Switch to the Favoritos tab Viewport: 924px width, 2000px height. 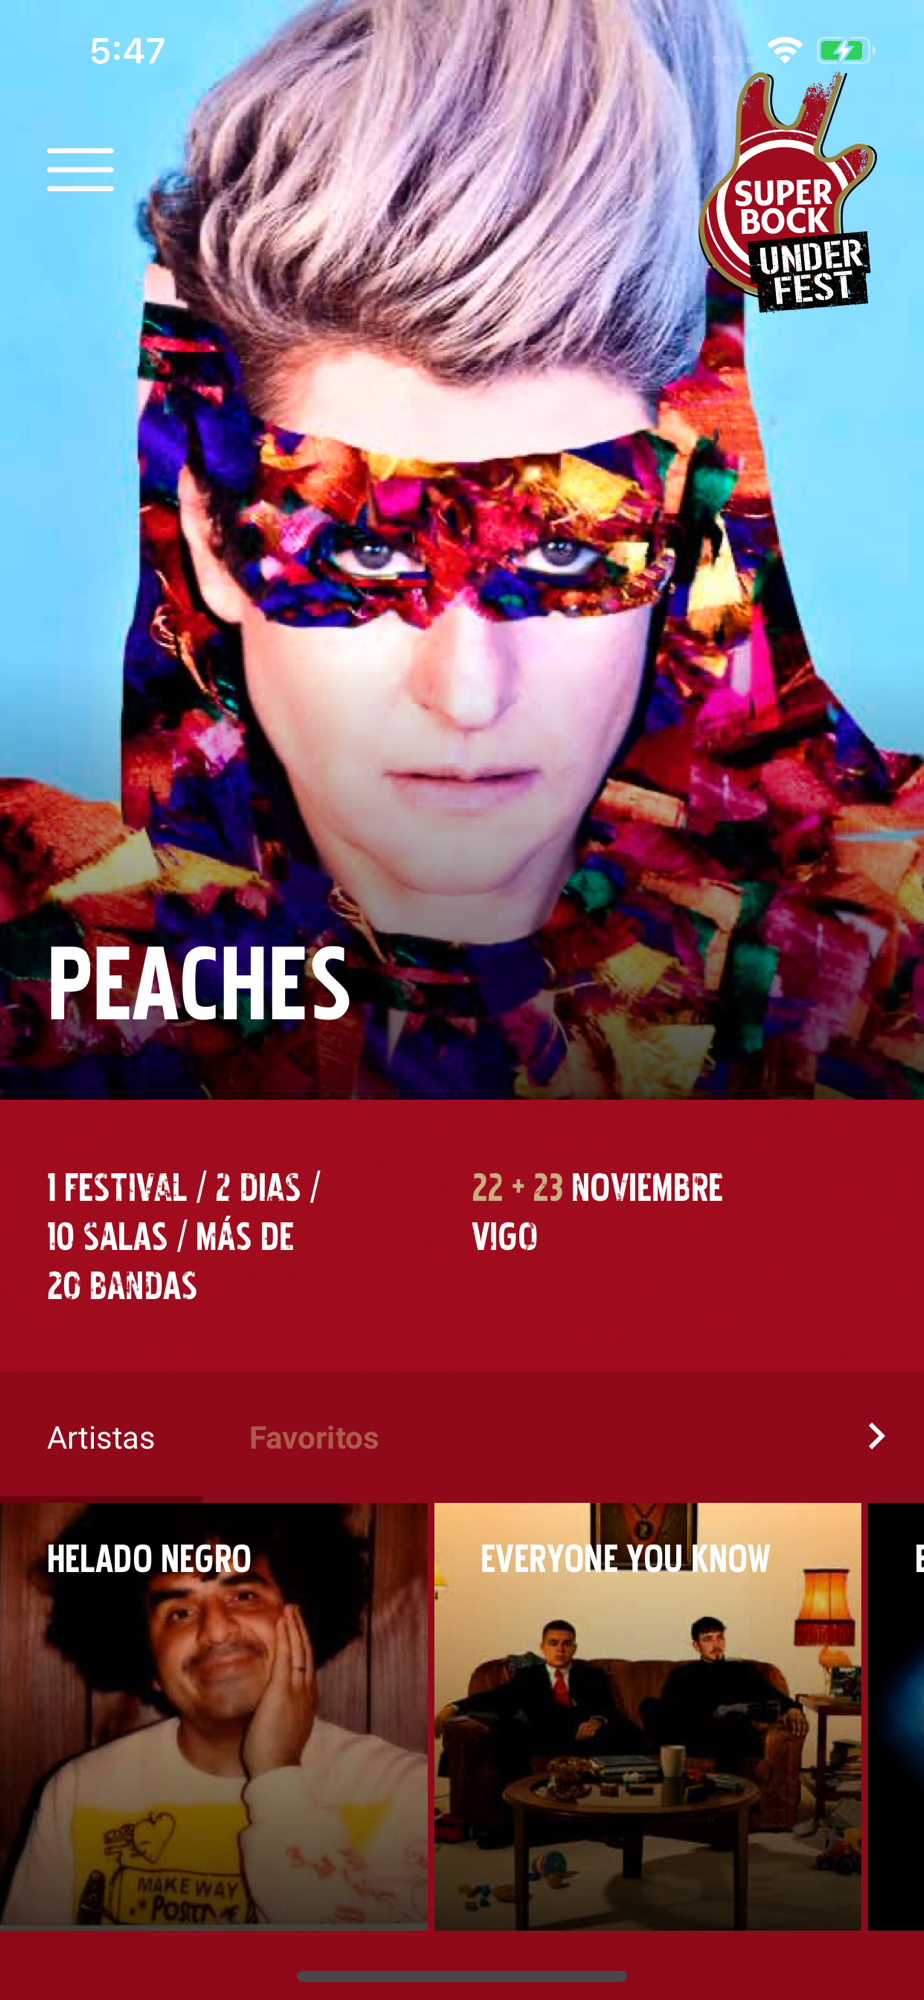314,1438
